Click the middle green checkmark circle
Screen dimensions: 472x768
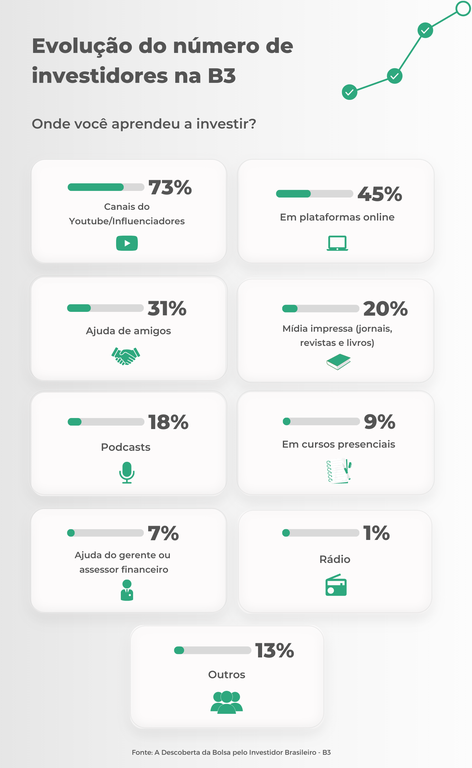395,76
